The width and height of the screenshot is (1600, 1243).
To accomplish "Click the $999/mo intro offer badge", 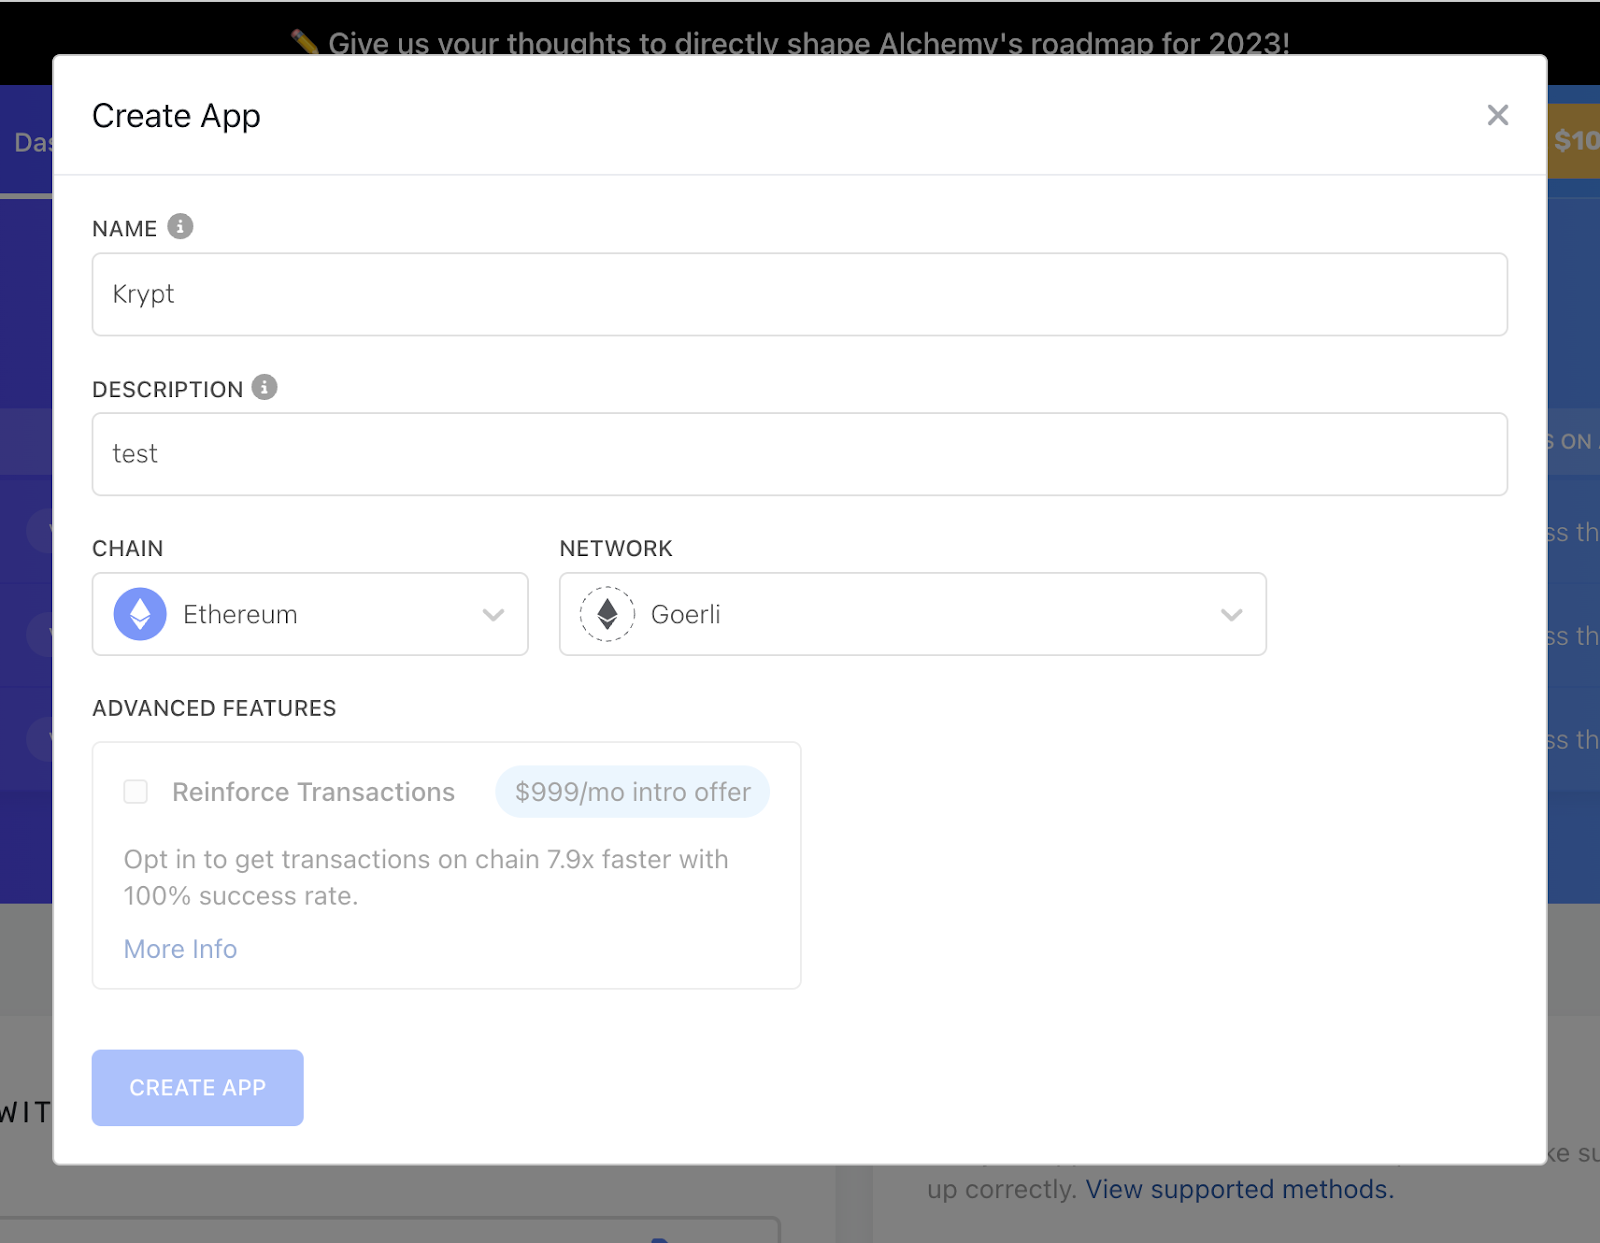I will click(632, 792).
